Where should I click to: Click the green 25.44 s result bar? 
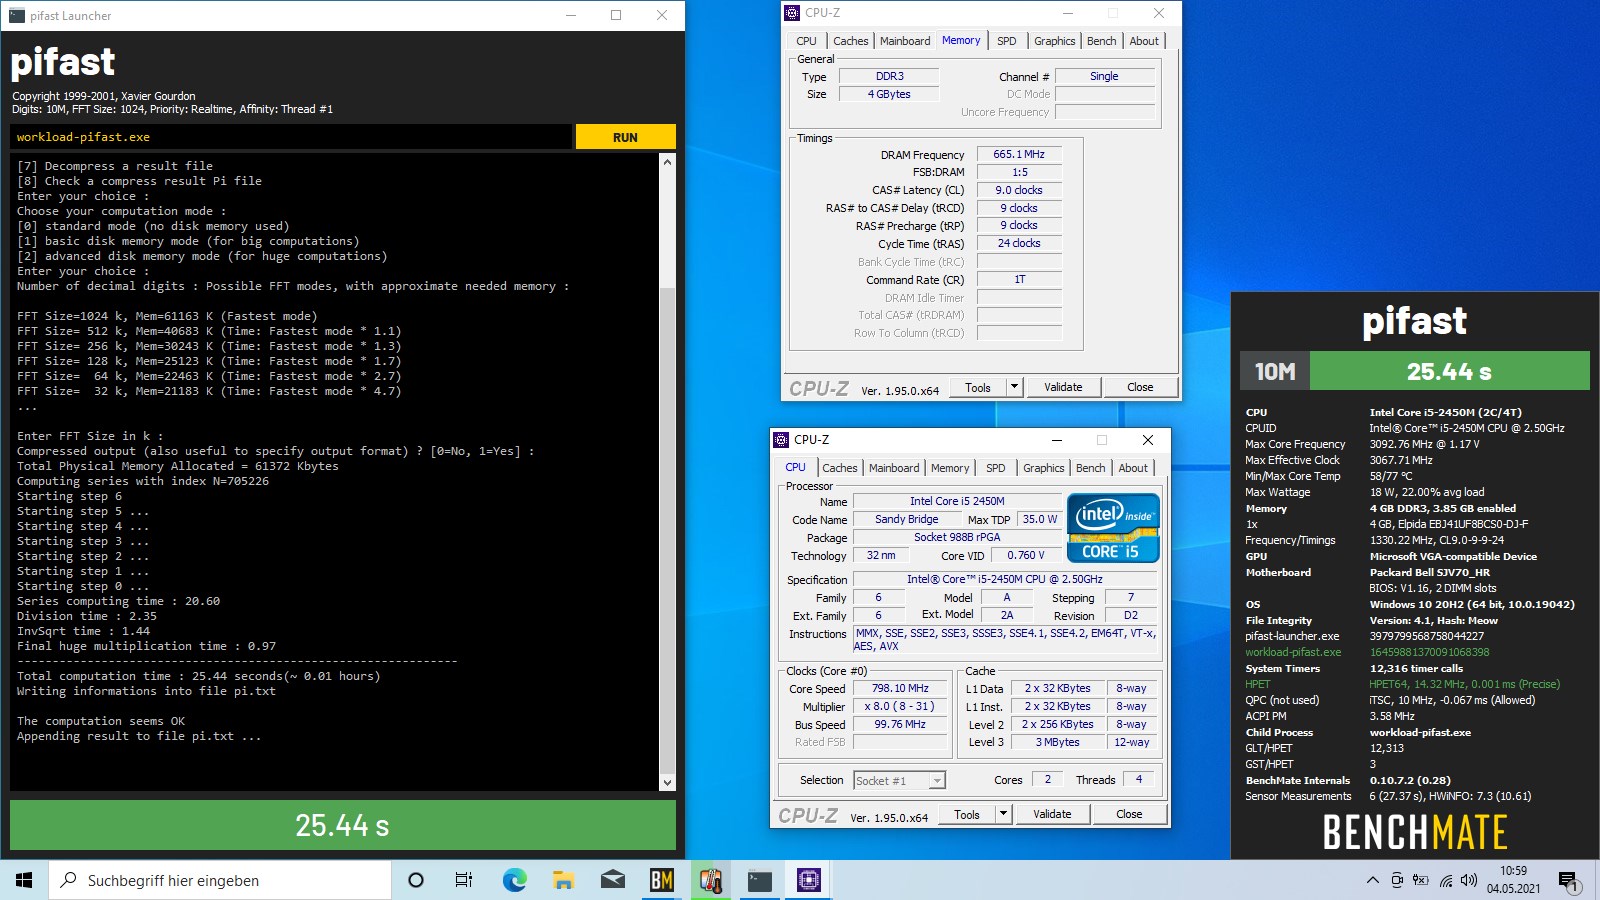click(x=343, y=825)
